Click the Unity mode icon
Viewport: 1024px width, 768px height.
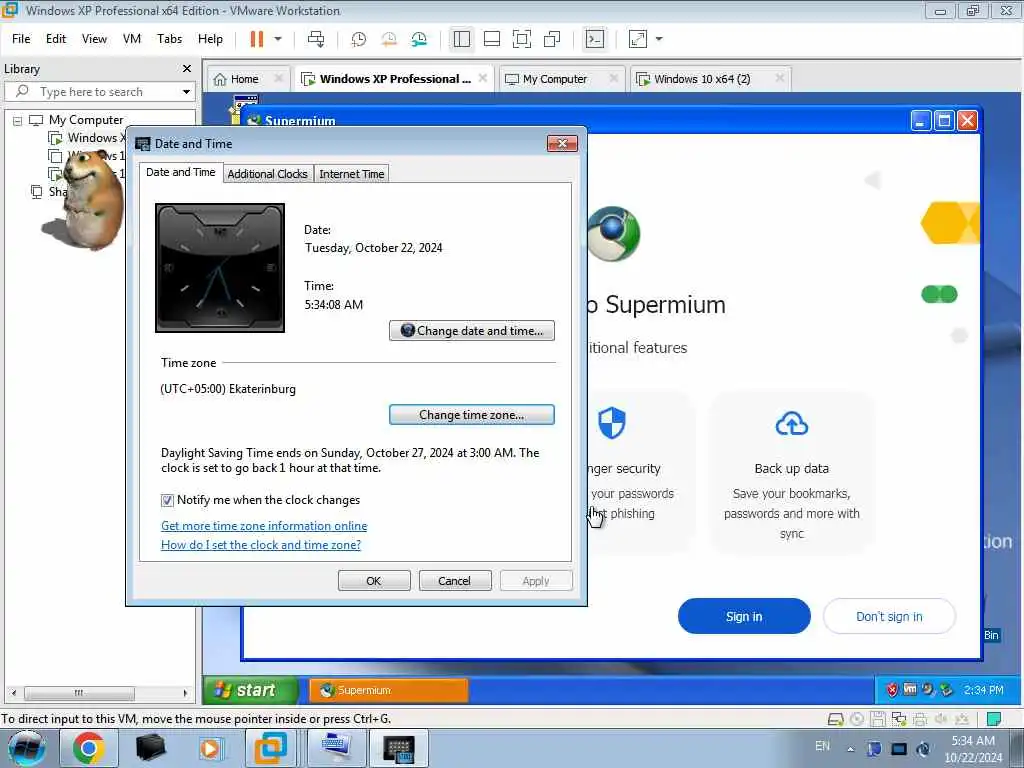pyautogui.click(x=552, y=39)
